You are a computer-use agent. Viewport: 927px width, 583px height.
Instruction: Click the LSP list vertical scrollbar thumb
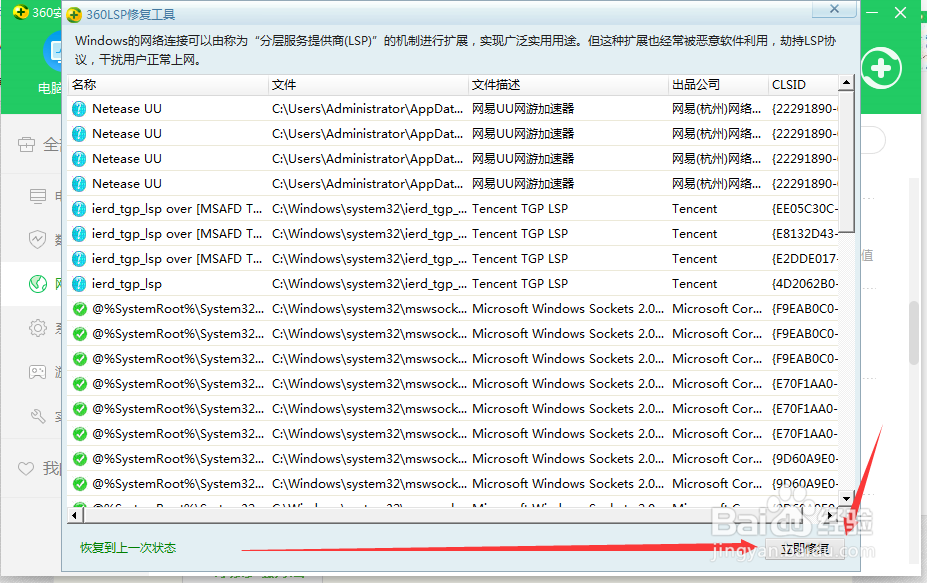tap(846, 161)
